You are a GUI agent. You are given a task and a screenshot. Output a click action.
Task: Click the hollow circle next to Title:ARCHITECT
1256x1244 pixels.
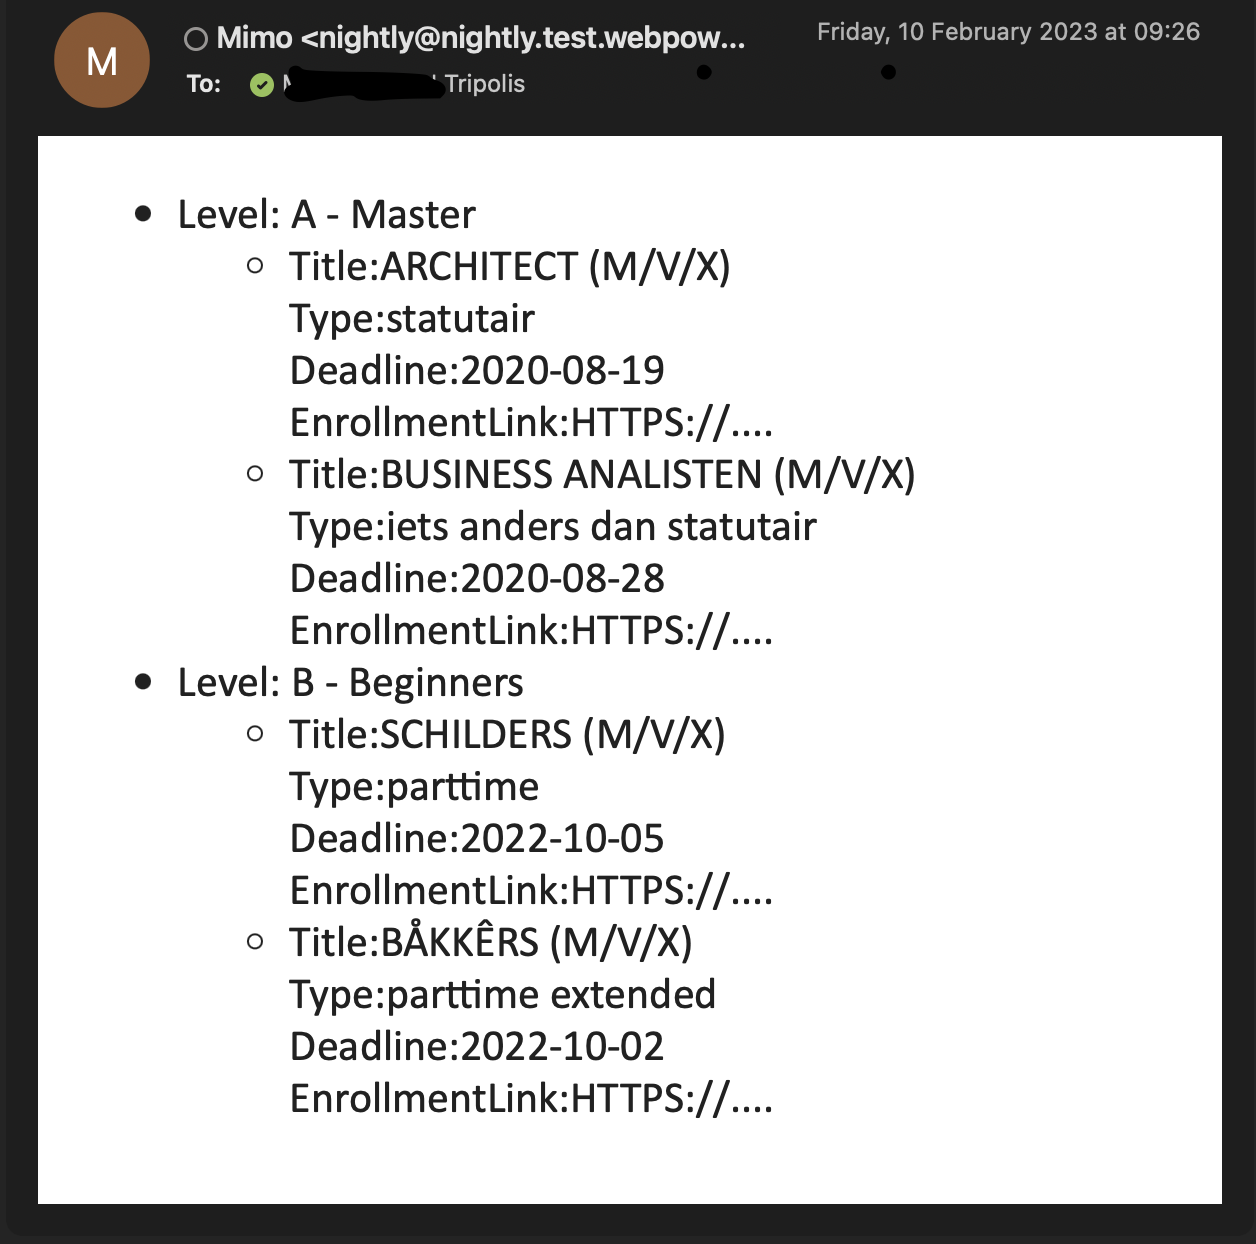pos(256,264)
